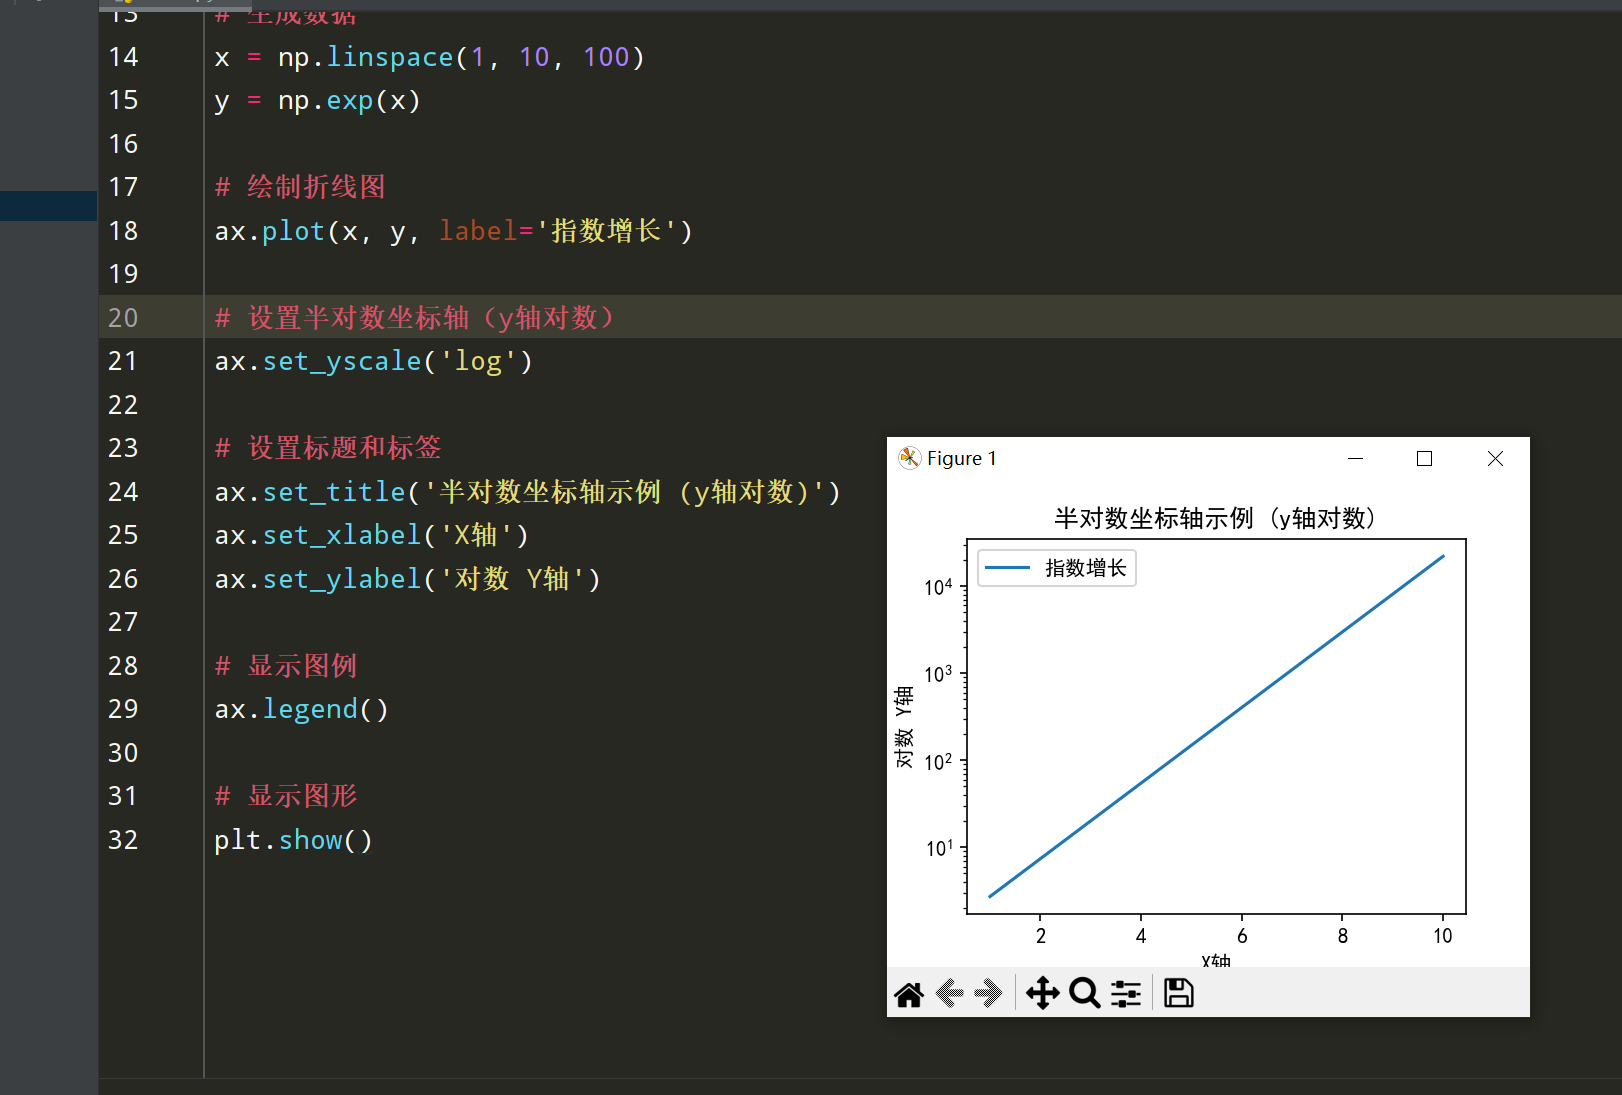Select the Pan axes tool
The image size is (1622, 1095).
coord(1043,993)
